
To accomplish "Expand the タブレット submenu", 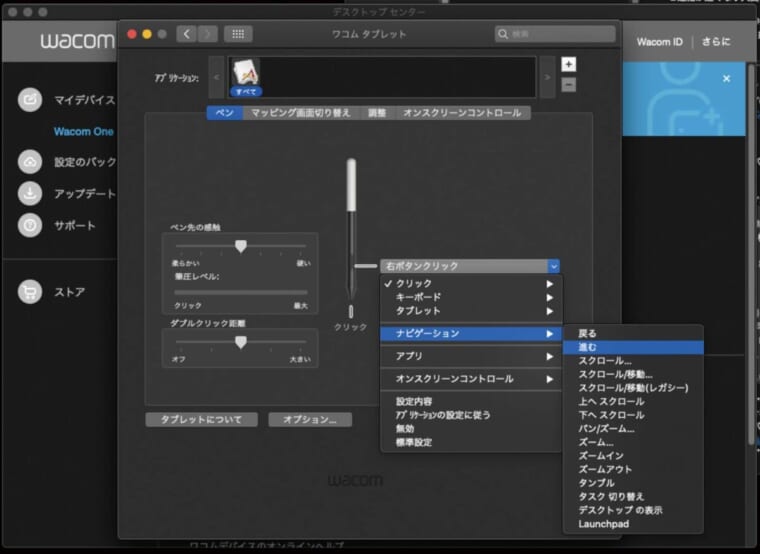I will 471,311.
